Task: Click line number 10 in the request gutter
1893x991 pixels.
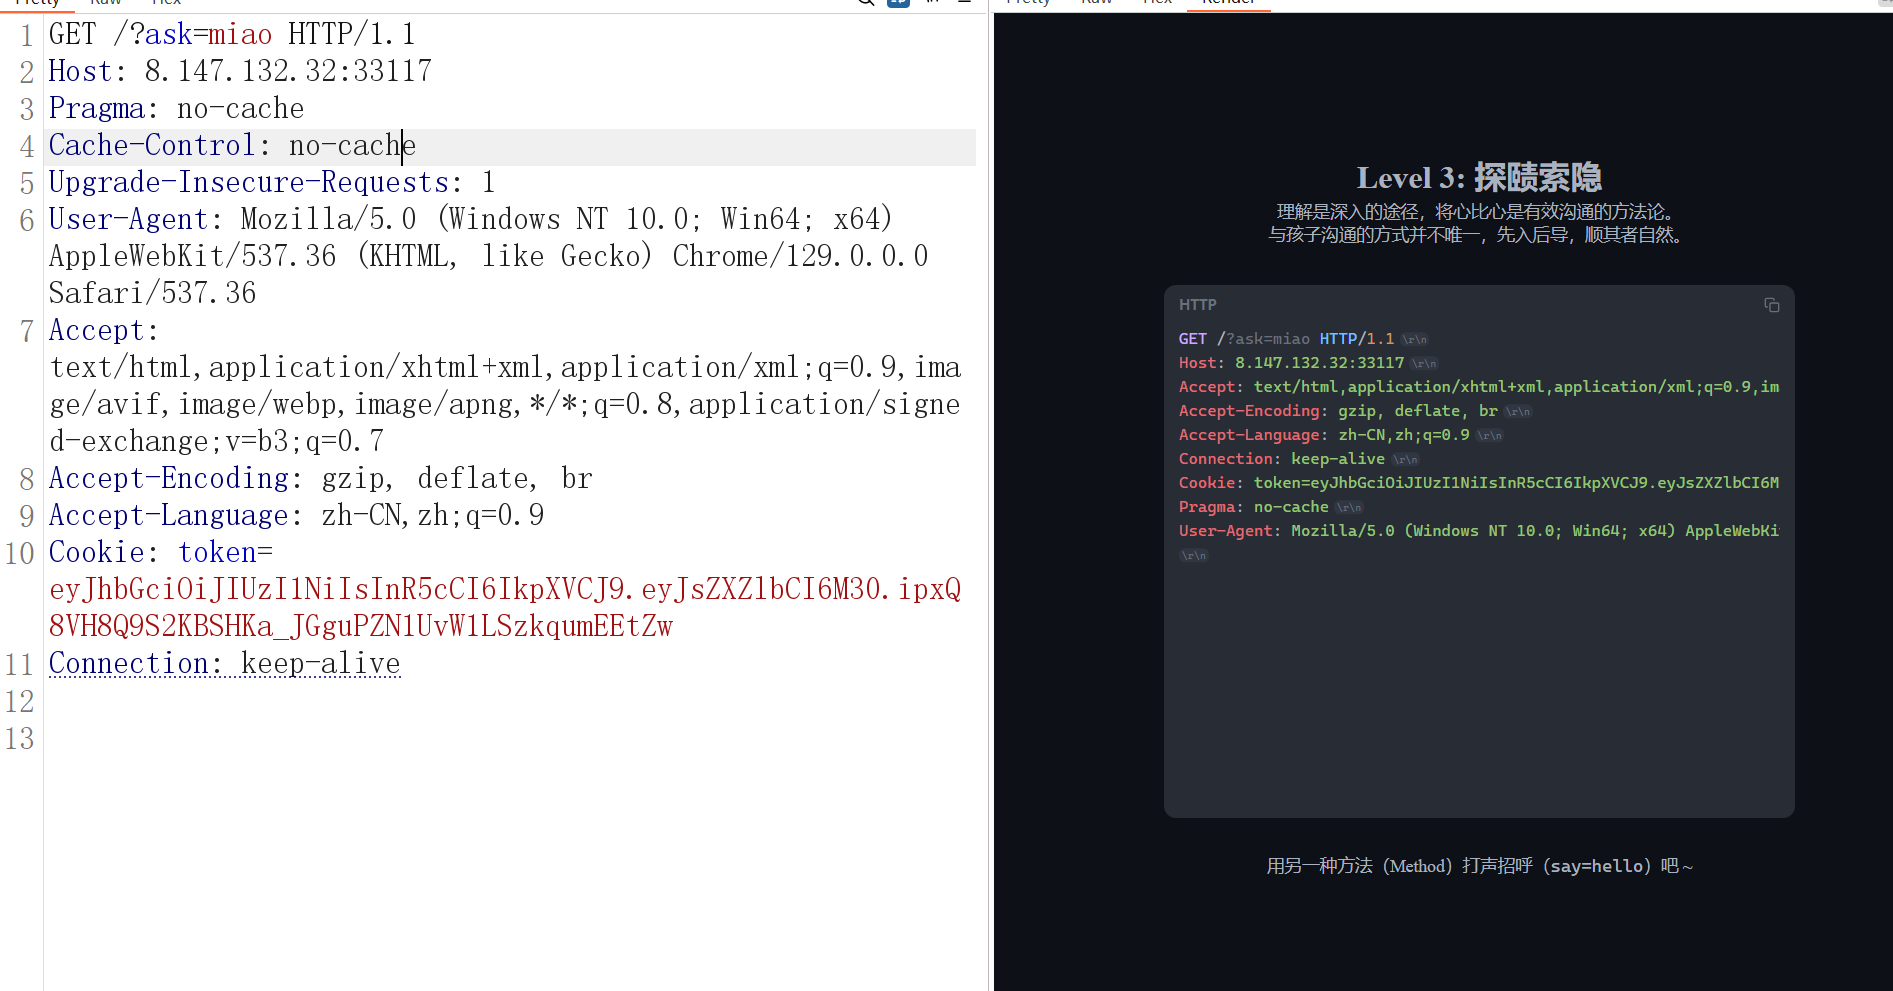Action: tap(20, 554)
